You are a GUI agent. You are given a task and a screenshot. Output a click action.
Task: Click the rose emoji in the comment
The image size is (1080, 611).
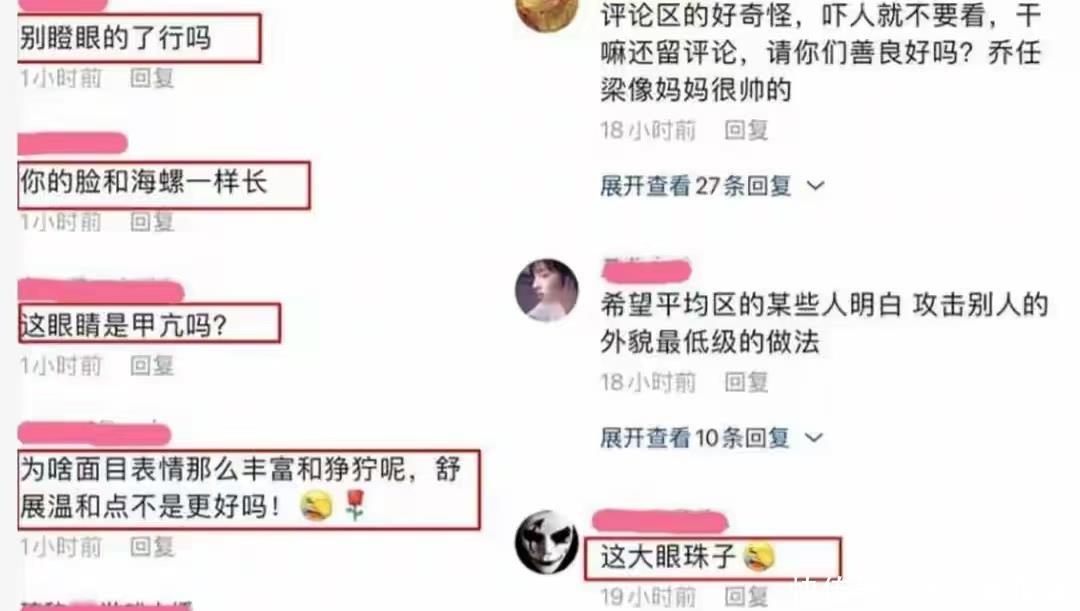point(355,505)
